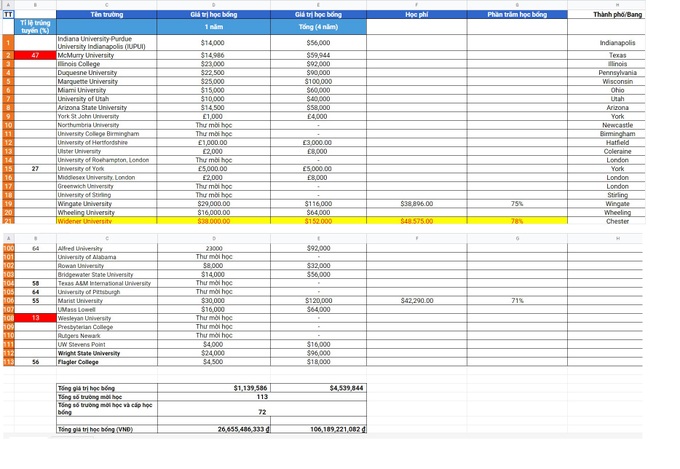Click the "Học phí" column header cell
The width and height of the screenshot is (680, 469).
pyautogui.click(x=417, y=14)
